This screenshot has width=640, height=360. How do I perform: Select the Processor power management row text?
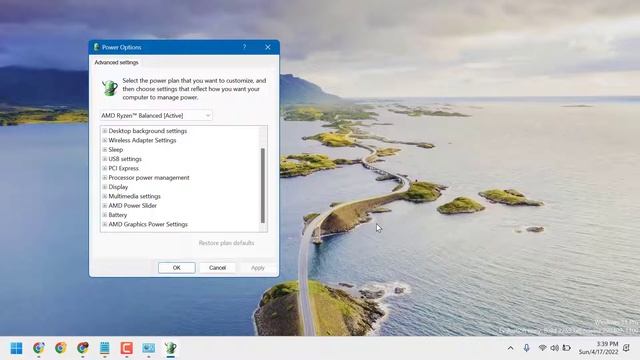149,178
